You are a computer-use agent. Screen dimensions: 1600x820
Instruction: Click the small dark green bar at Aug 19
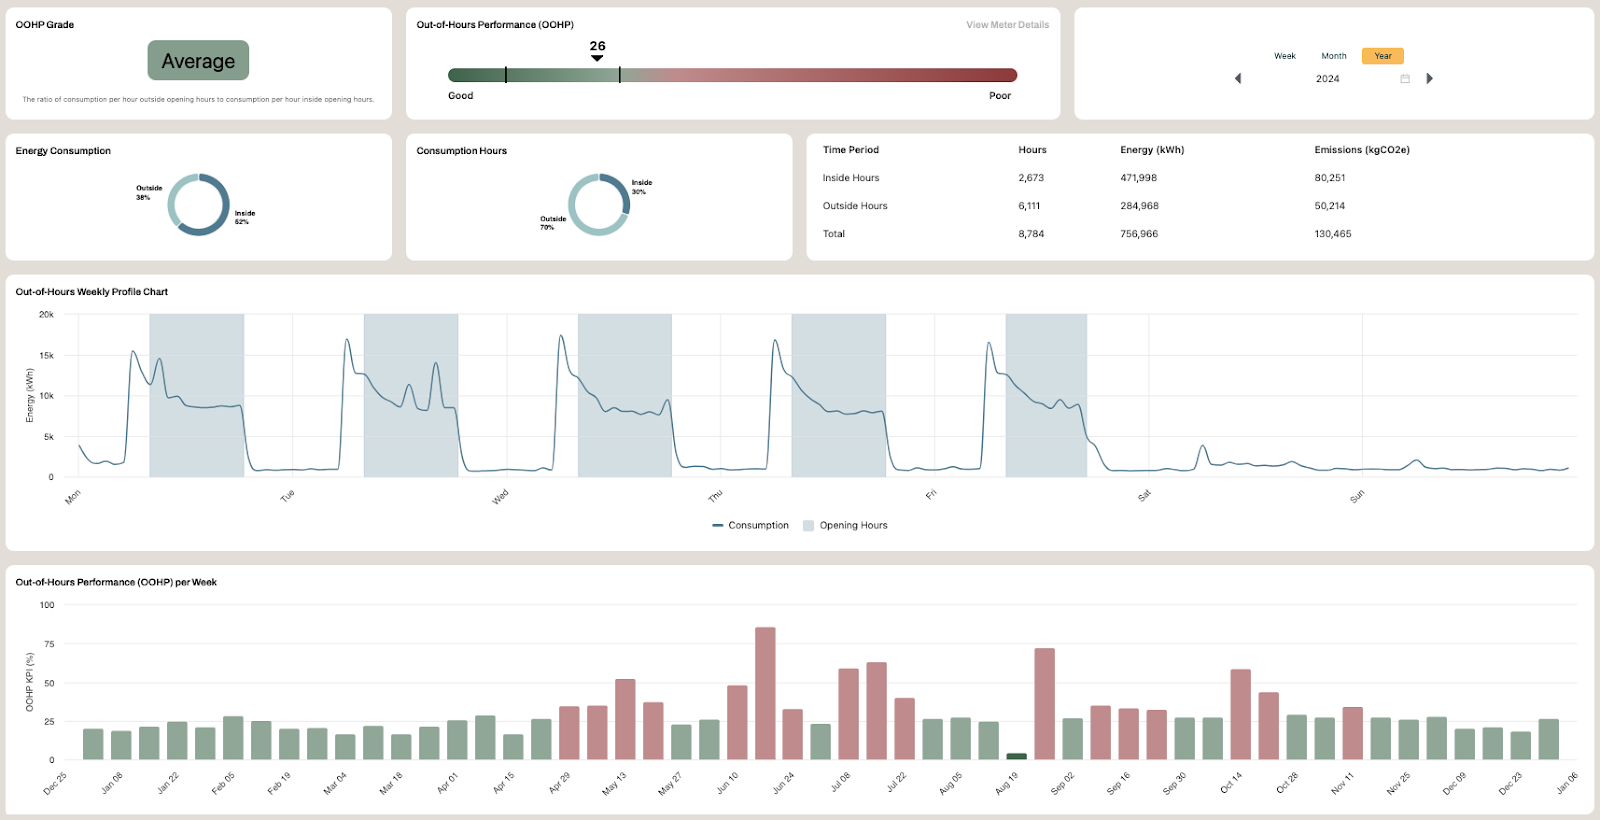(x=1016, y=756)
